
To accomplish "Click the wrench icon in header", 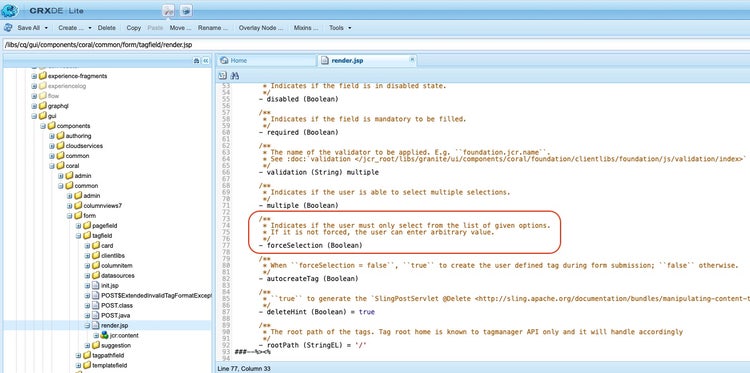I will [x=168, y=10].
